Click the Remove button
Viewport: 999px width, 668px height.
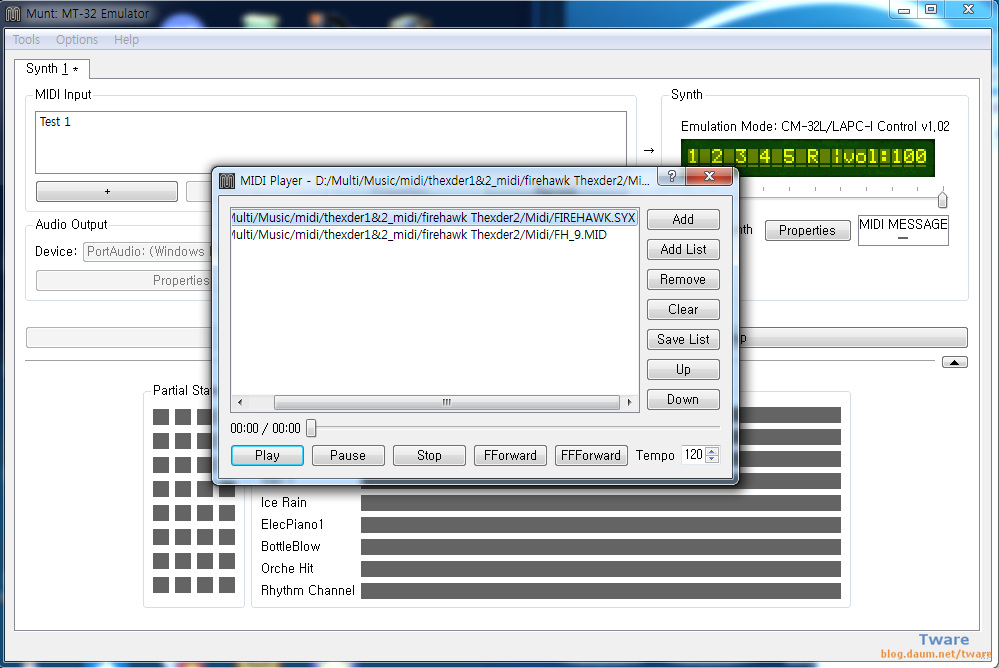pos(683,279)
